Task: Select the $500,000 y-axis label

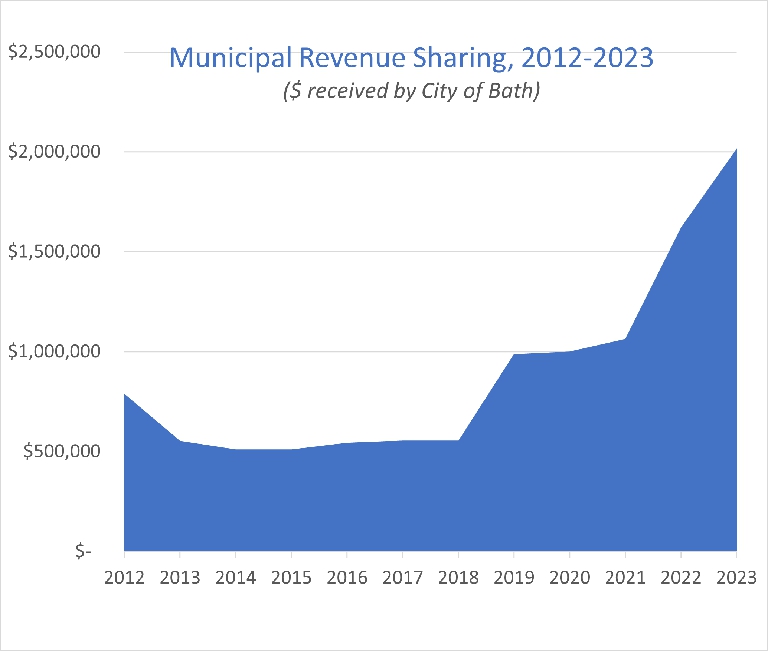Action: 62,451
